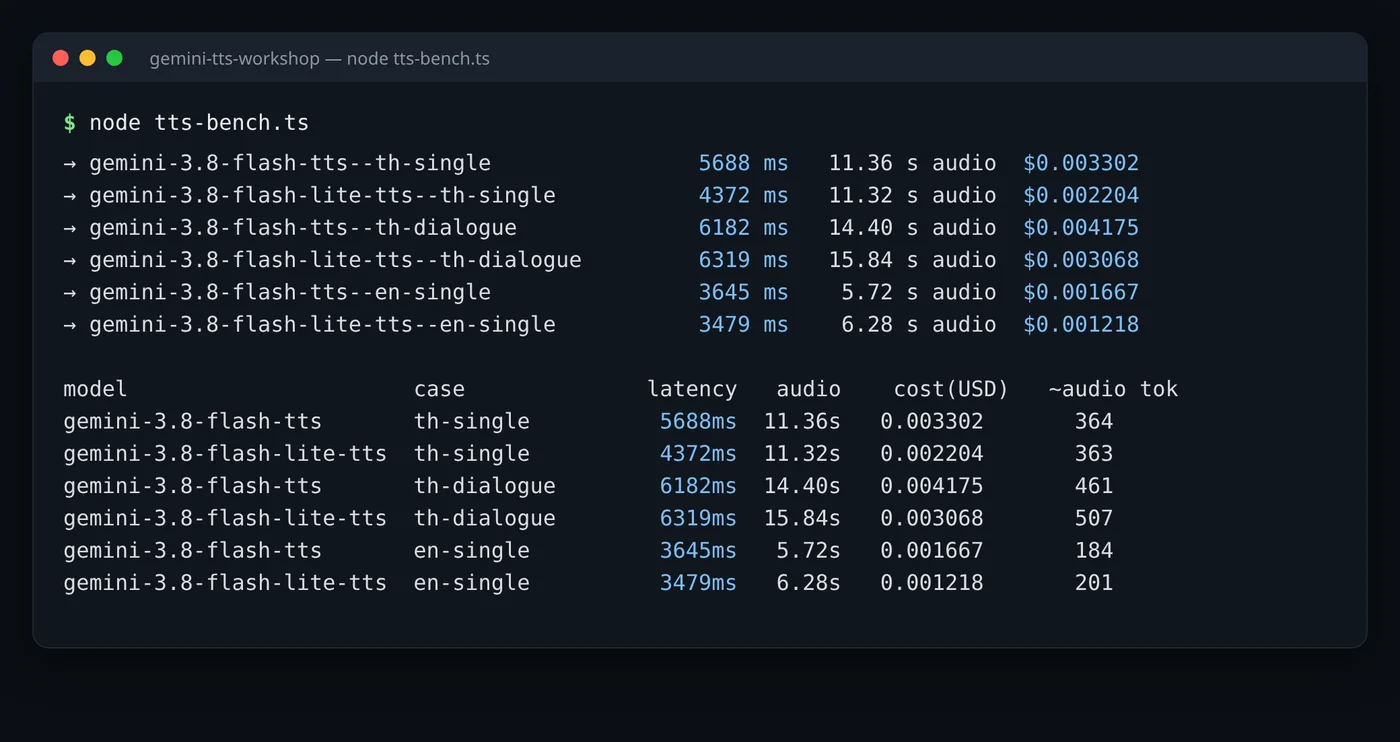
Task: Click the yellow minimize window button
Action: coord(87,58)
